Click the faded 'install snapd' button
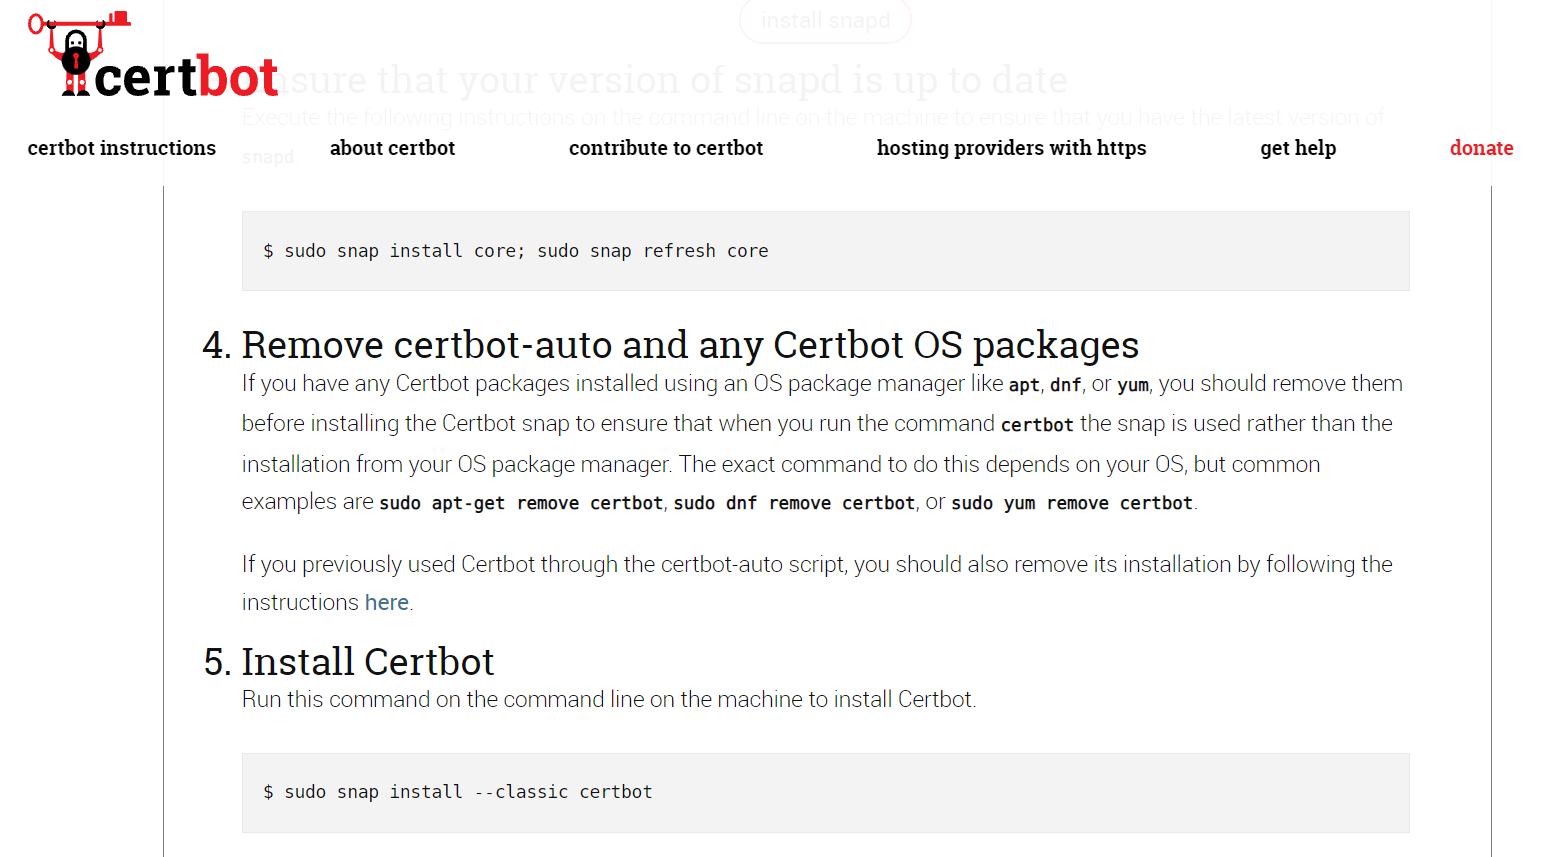Image resolution: width=1543 pixels, height=857 pixels. click(x=825, y=21)
